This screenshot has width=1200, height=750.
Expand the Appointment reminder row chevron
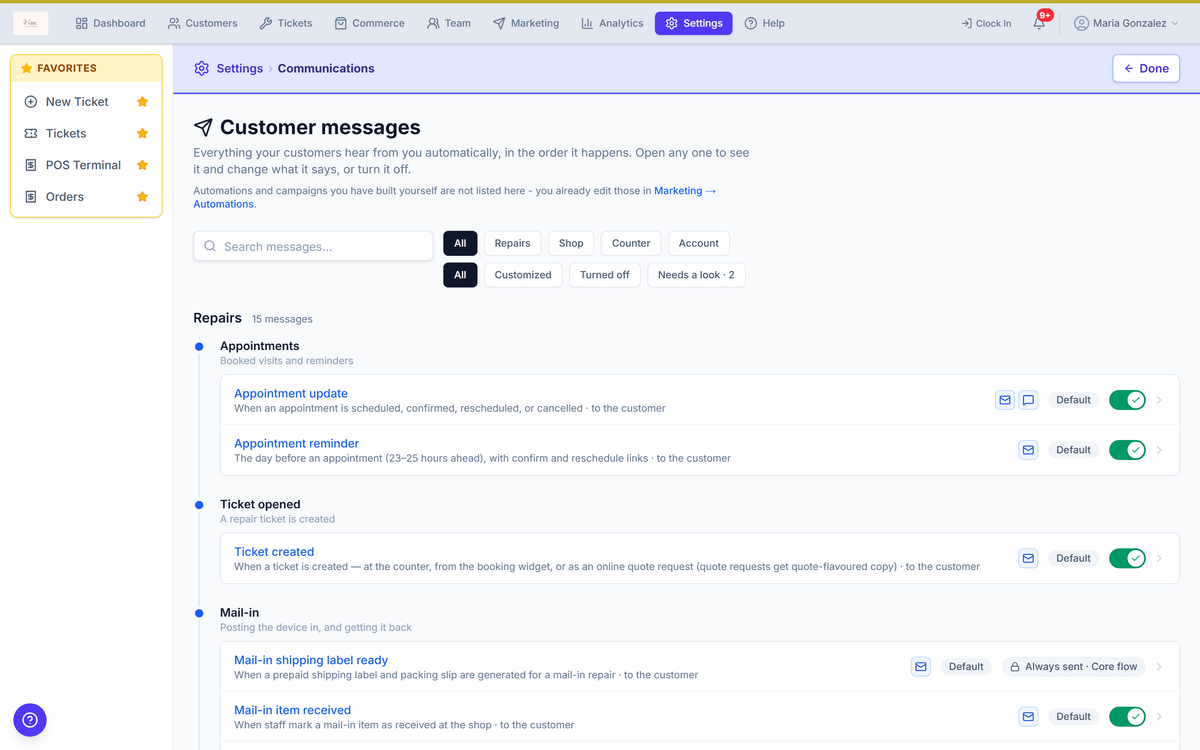pos(1160,450)
